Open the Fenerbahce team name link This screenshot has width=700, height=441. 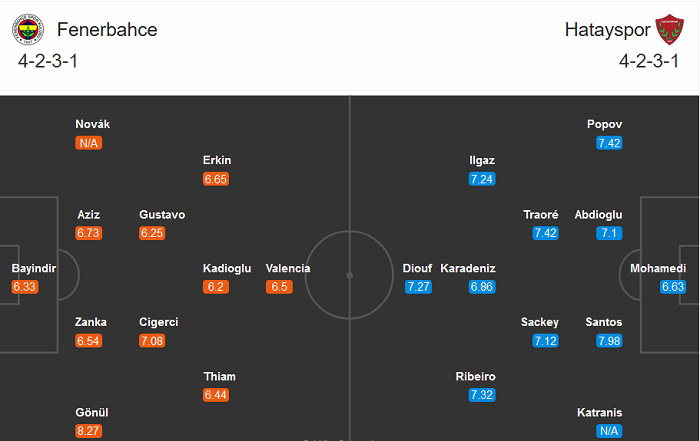pyautogui.click(x=107, y=30)
